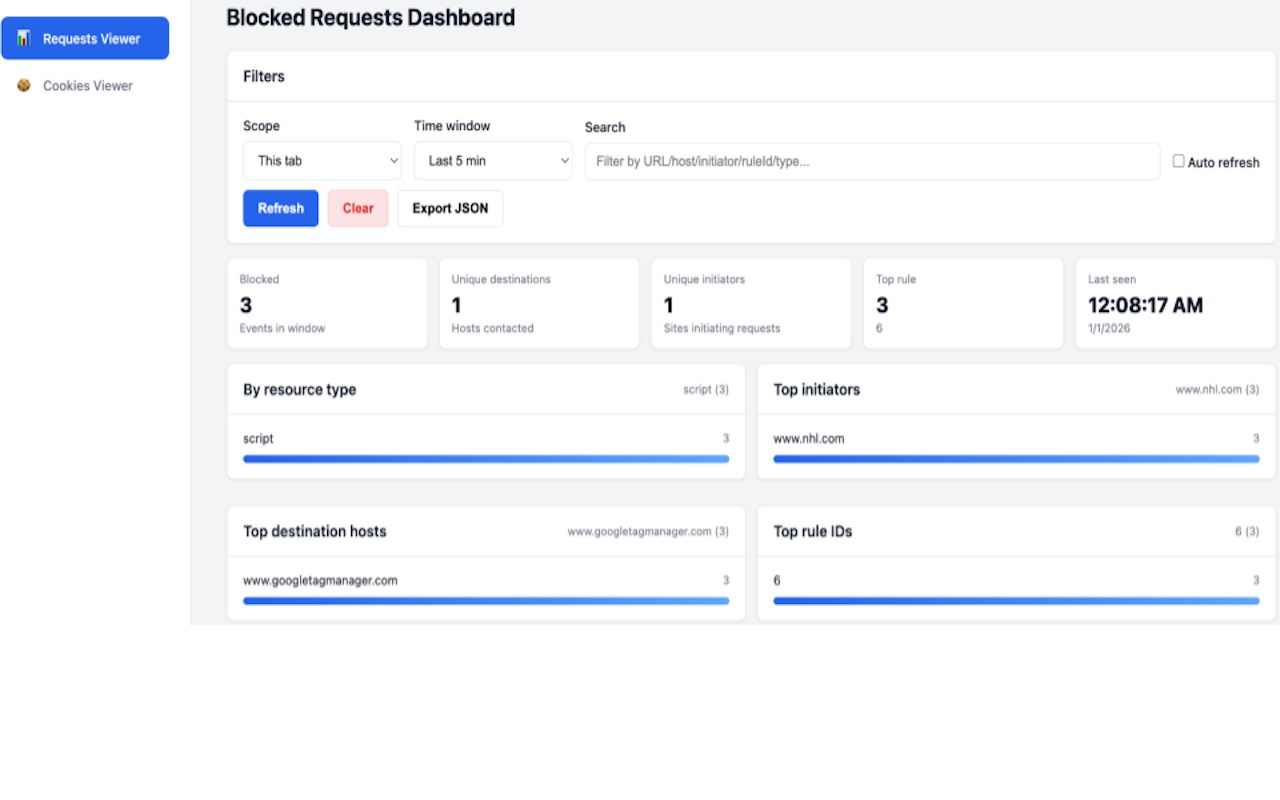The width and height of the screenshot is (1280, 800).
Task: Click the Unique initiators stat card
Action: (751, 303)
